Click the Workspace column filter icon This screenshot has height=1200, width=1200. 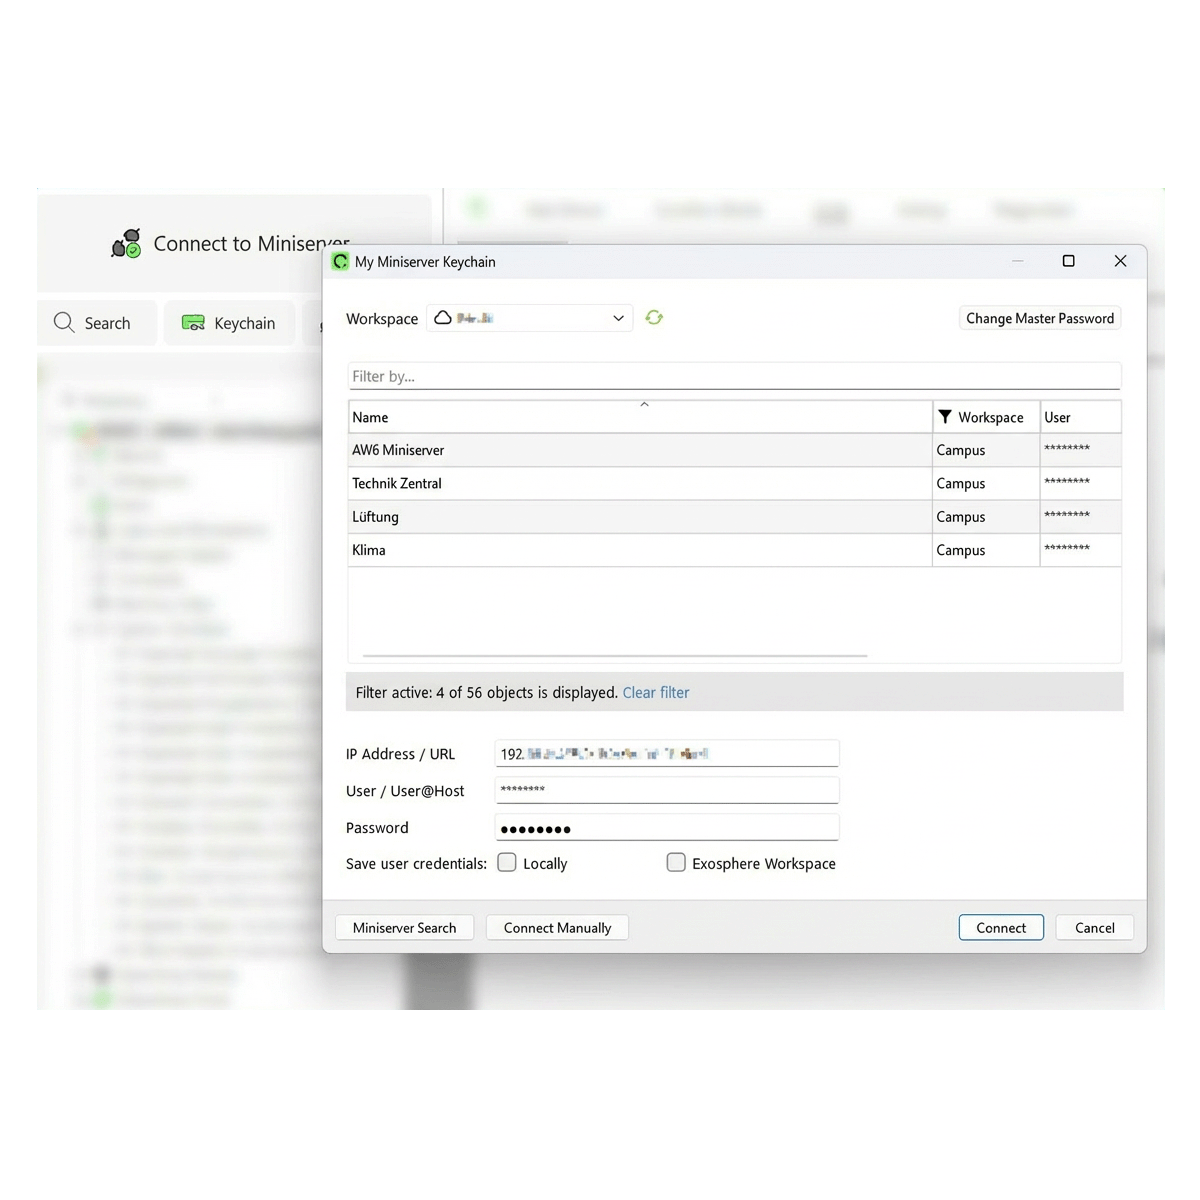(945, 417)
